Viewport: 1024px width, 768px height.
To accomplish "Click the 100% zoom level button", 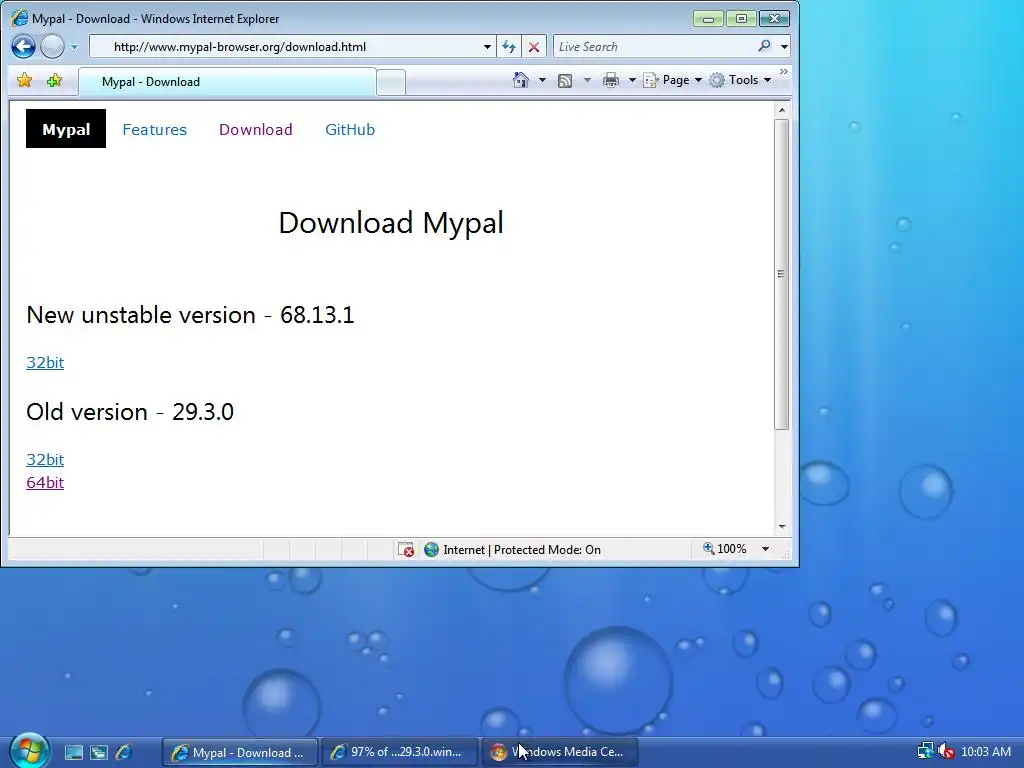I will click(725, 549).
